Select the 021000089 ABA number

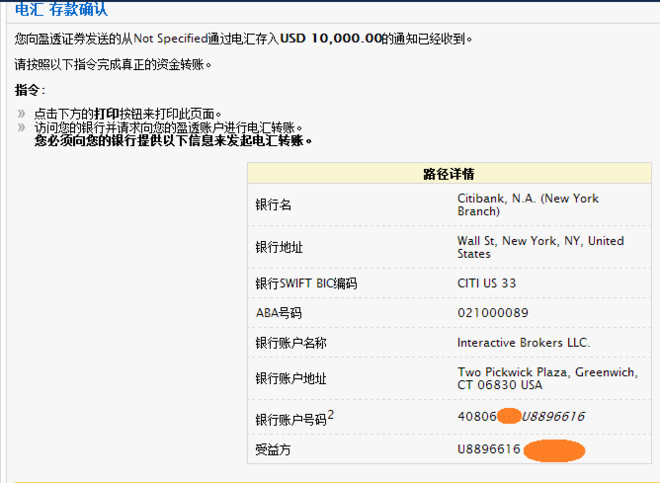(493, 313)
